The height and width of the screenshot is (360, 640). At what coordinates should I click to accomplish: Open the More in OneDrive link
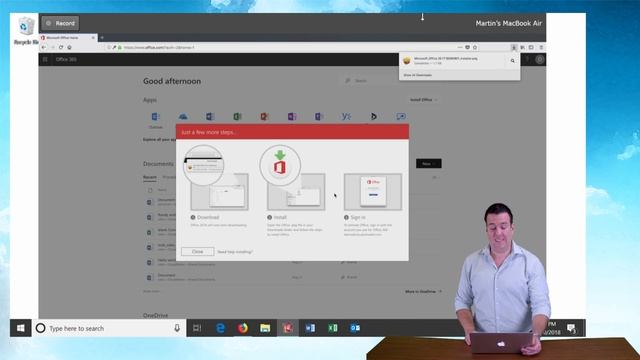(x=423, y=291)
